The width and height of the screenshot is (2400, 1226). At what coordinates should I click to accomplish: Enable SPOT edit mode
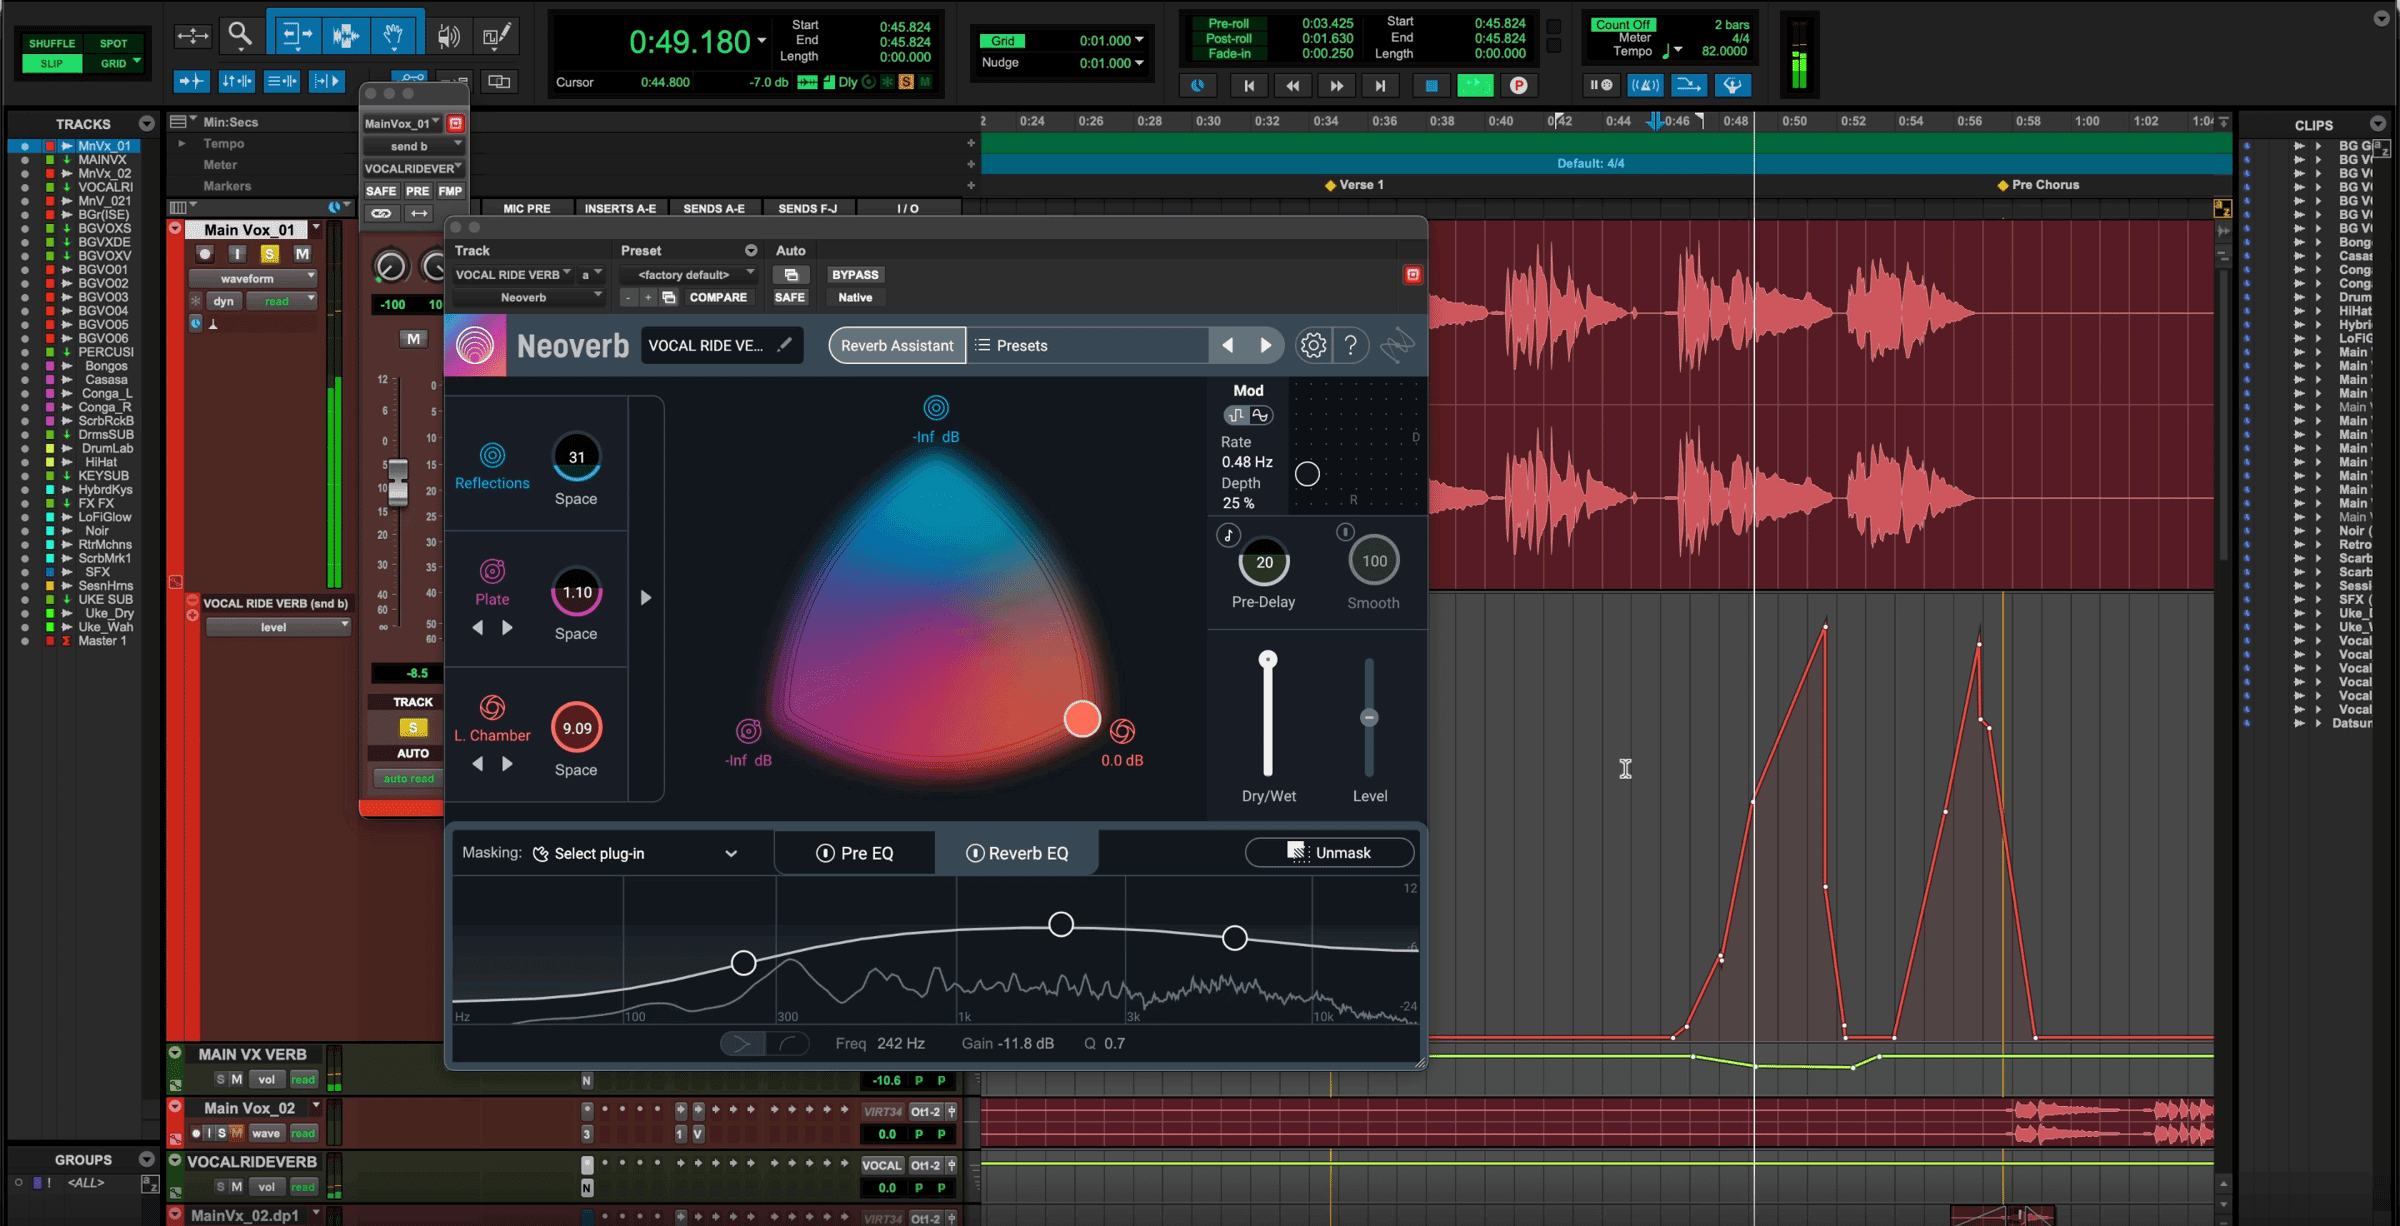(113, 43)
